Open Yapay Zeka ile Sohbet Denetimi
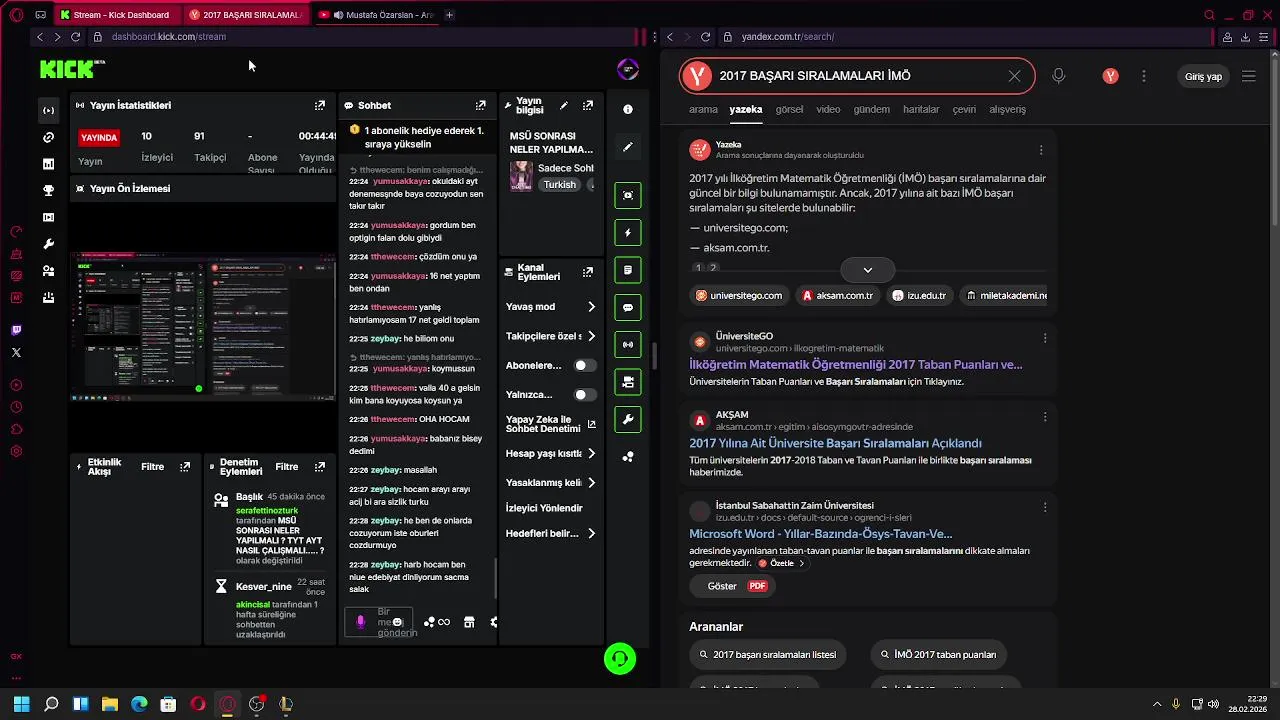The image size is (1280, 720). (x=551, y=424)
